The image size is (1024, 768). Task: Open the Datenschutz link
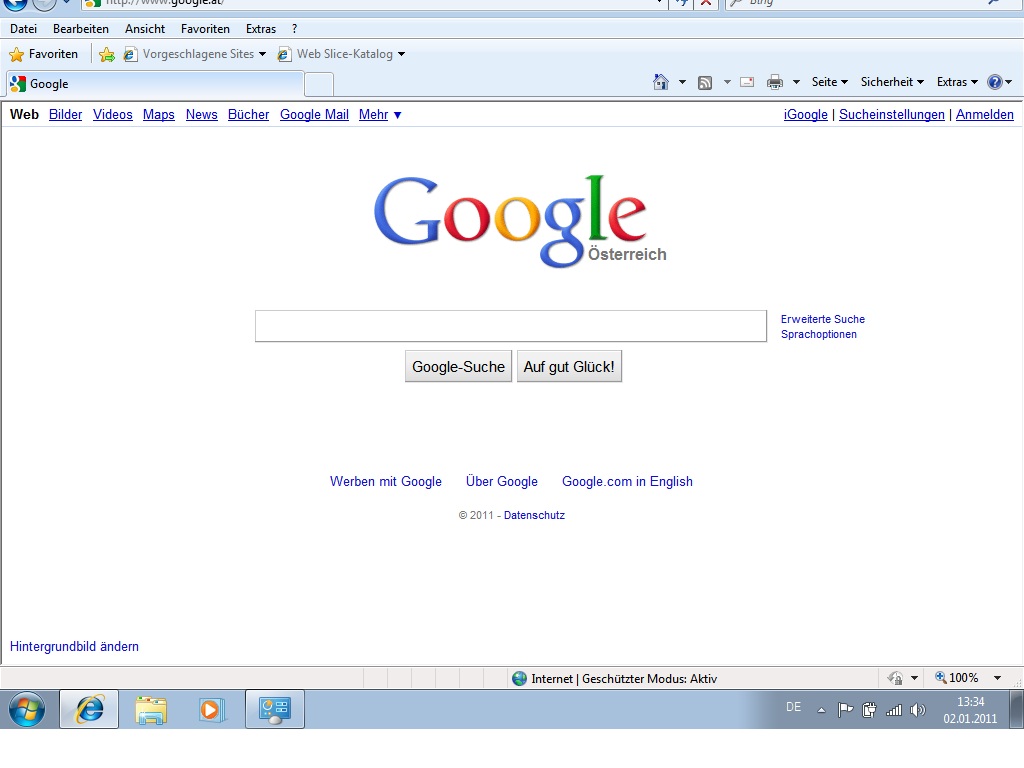pos(534,515)
